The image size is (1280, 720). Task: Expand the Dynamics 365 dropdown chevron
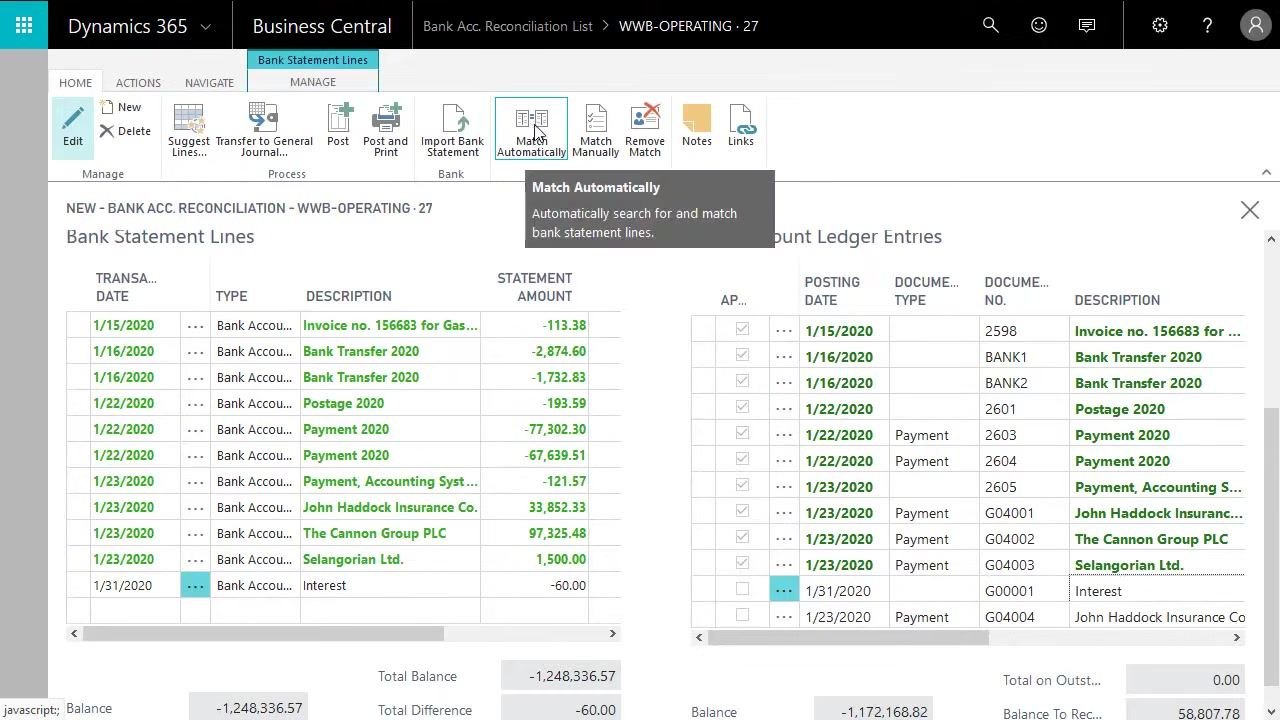pyautogui.click(x=206, y=27)
